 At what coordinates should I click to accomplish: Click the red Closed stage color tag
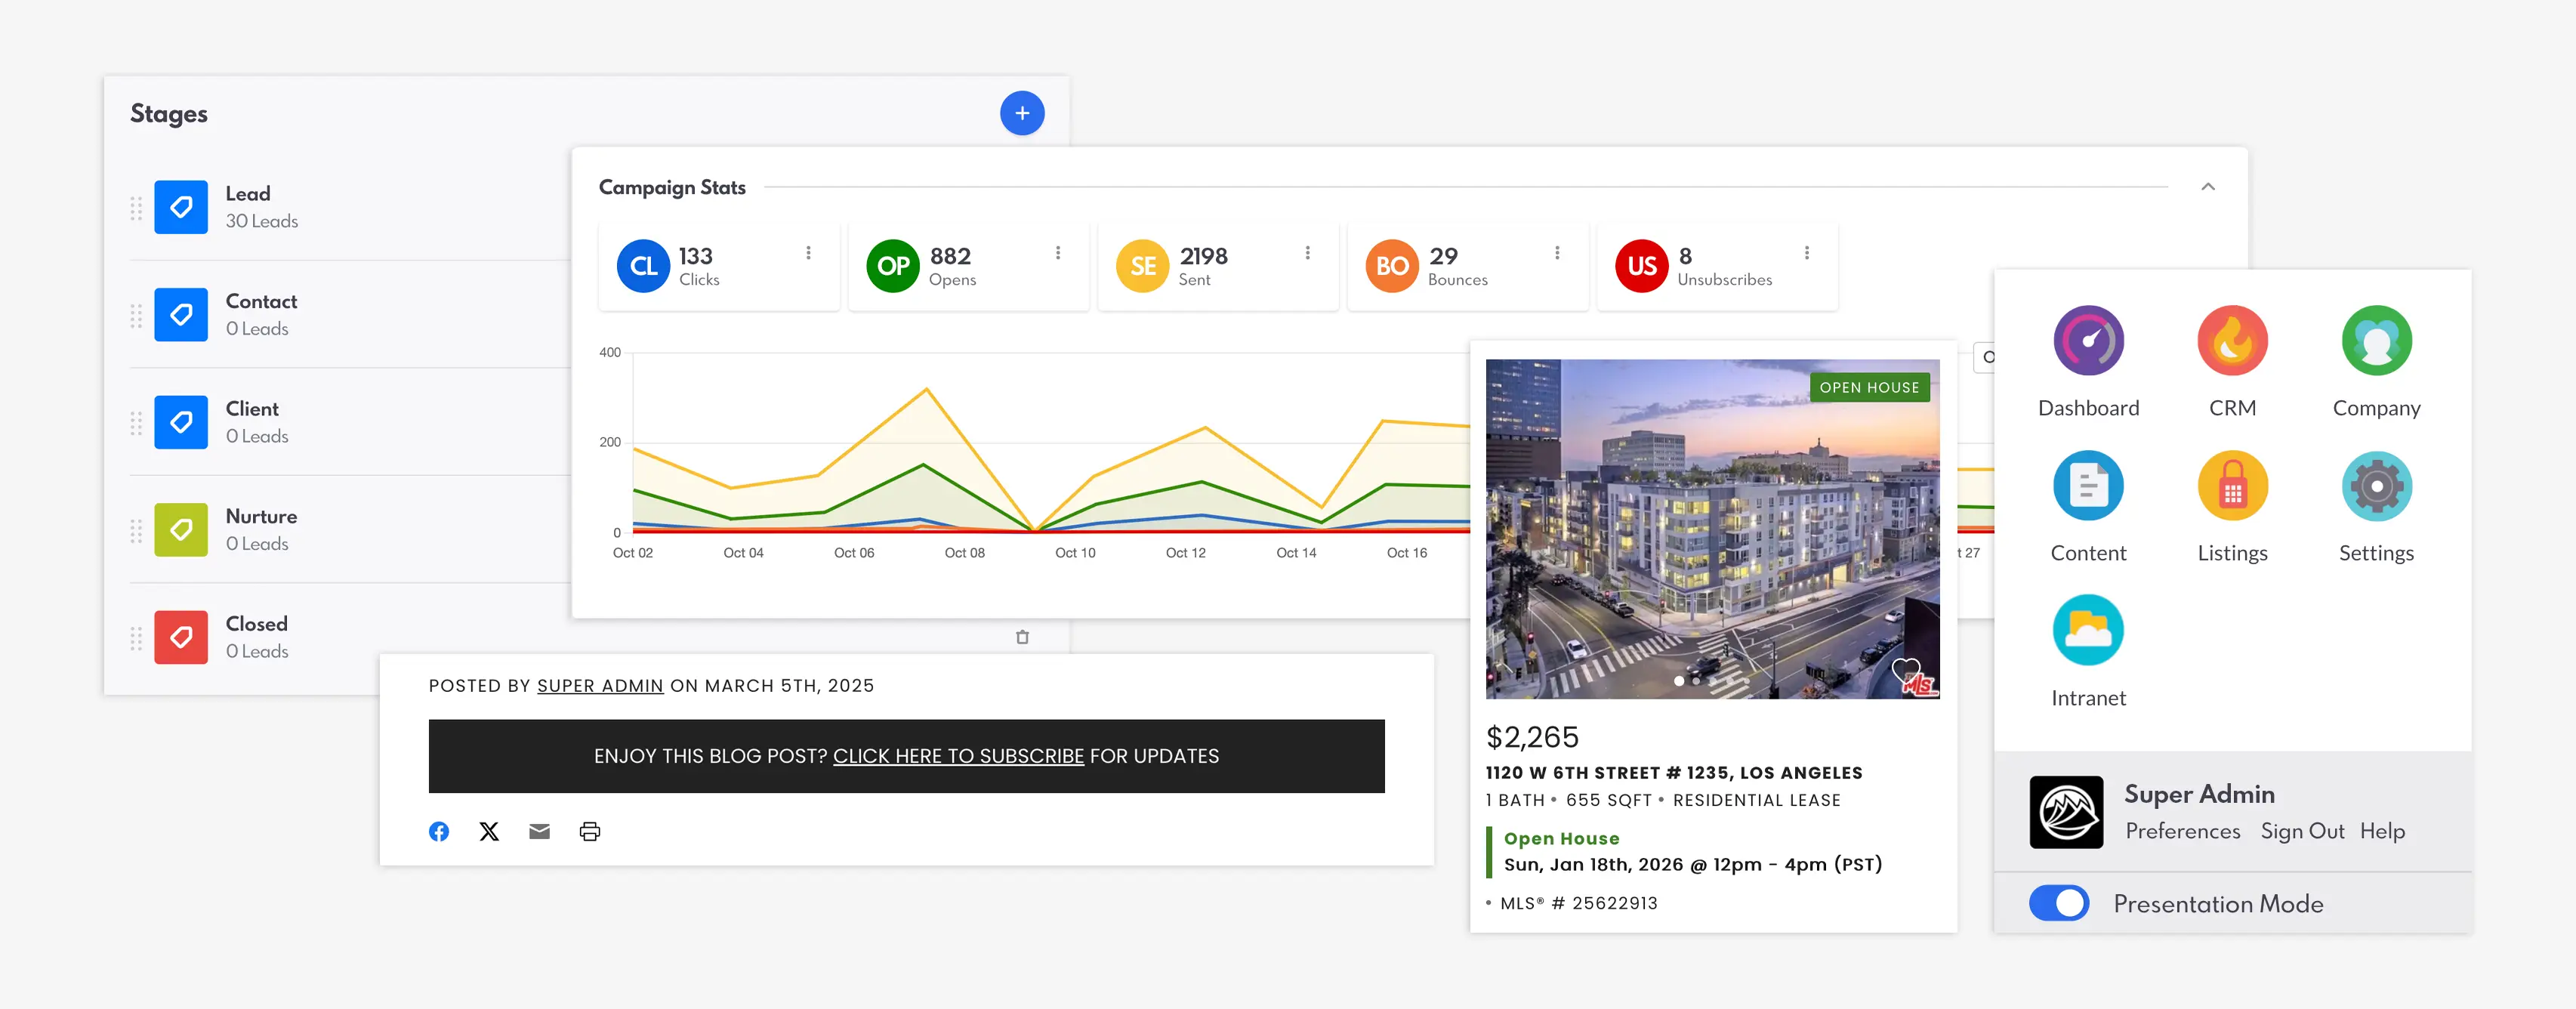[x=181, y=637]
